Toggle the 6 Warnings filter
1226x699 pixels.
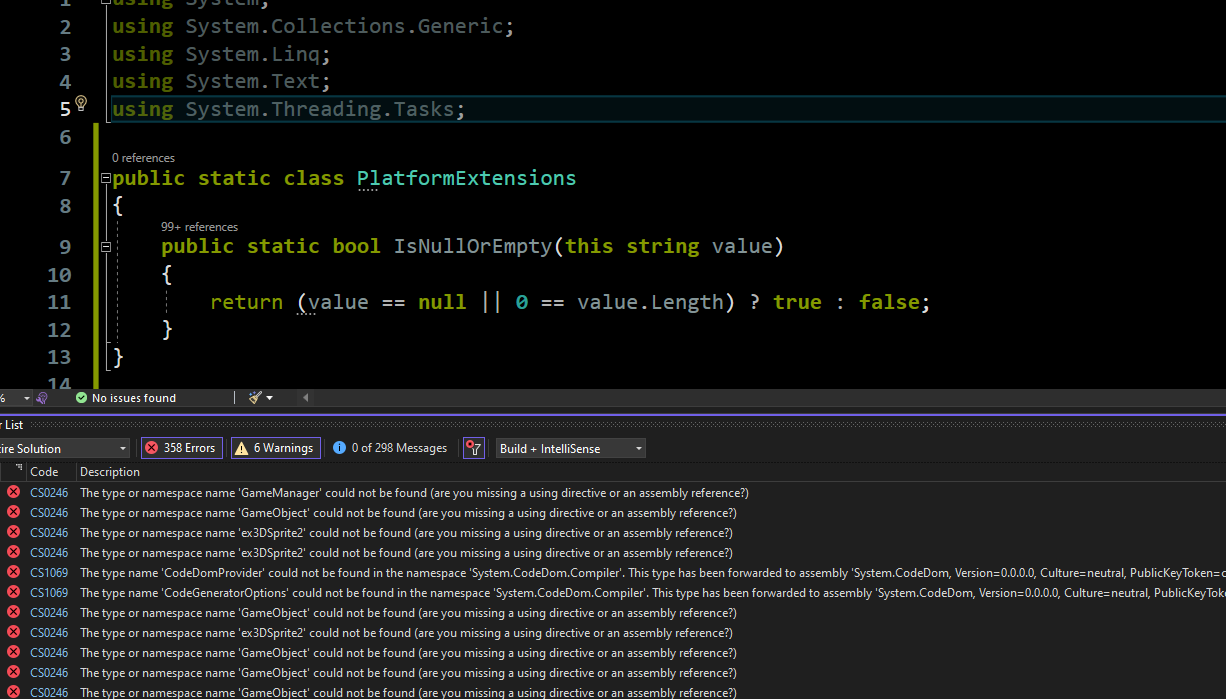click(275, 448)
